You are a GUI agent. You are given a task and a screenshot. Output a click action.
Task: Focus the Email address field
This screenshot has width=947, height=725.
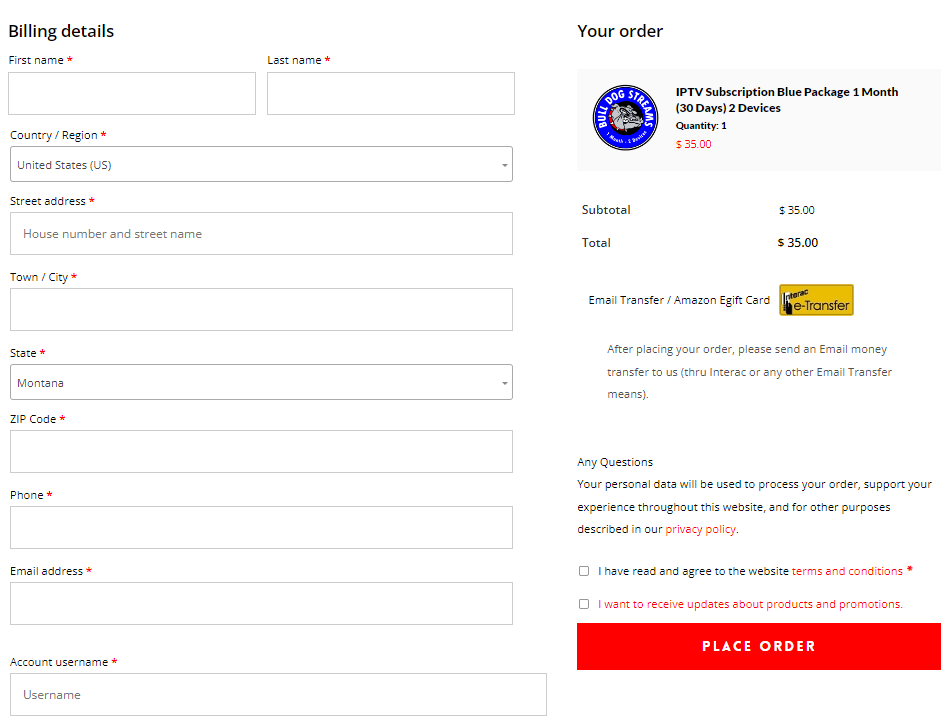261,604
